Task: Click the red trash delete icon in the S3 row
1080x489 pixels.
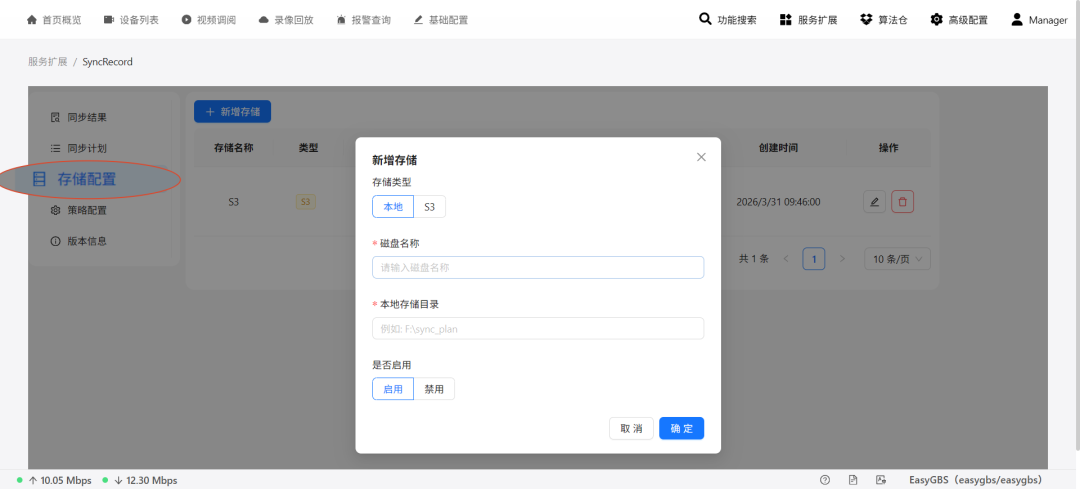Action: click(x=902, y=202)
